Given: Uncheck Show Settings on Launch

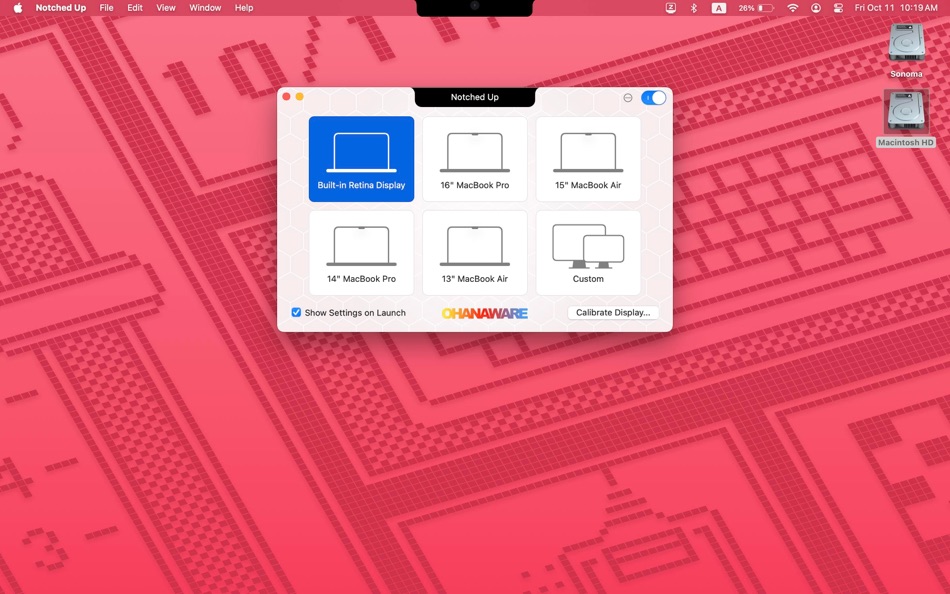Looking at the screenshot, I should [296, 312].
